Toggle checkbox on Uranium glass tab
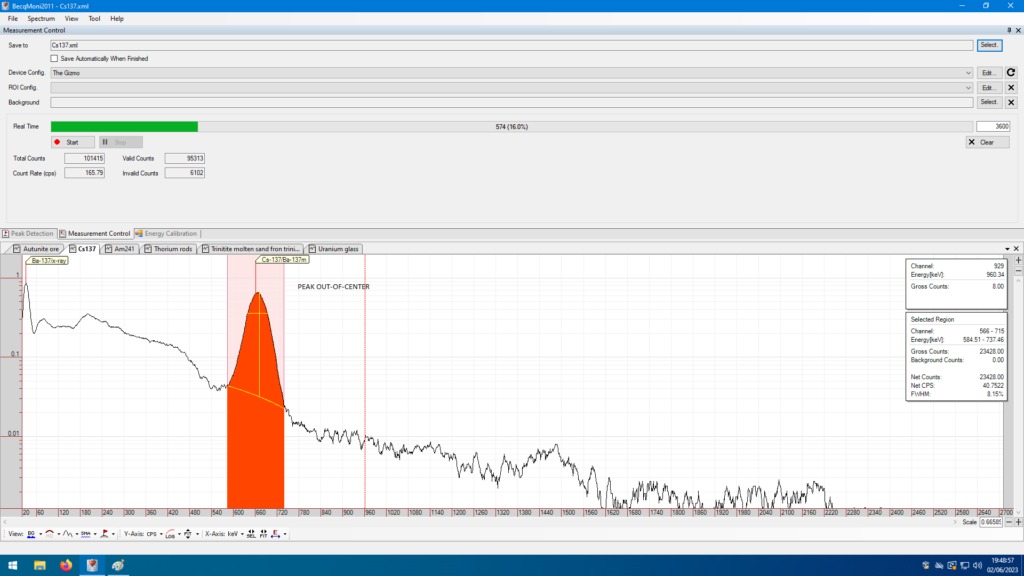Image resolution: width=1024 pixels, height=576 pixels. click(x=312, y=249)
